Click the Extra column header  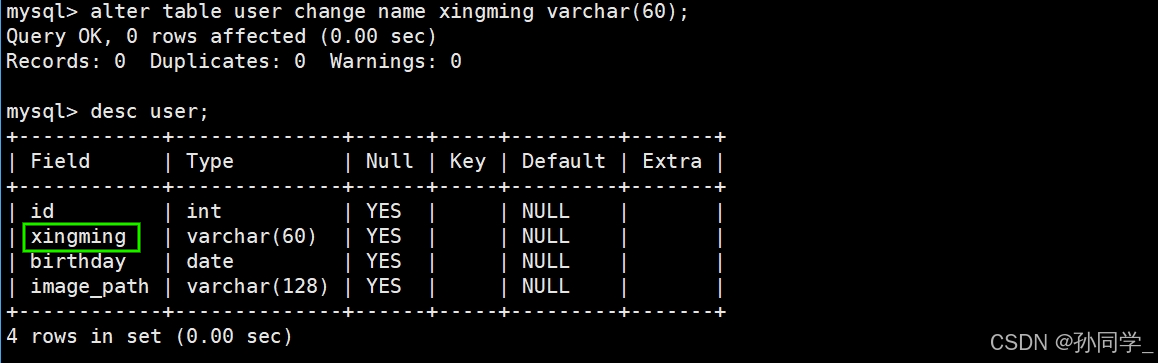[672, 162]
